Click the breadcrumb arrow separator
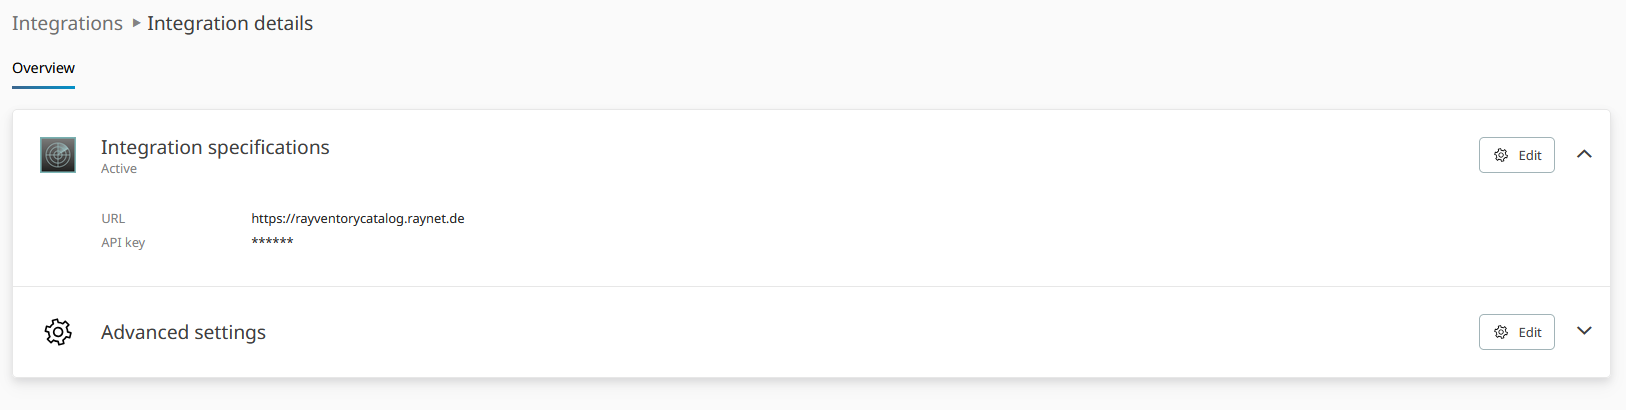The image size is (1626, 410). pyautogui.click(x=136, y=23)
